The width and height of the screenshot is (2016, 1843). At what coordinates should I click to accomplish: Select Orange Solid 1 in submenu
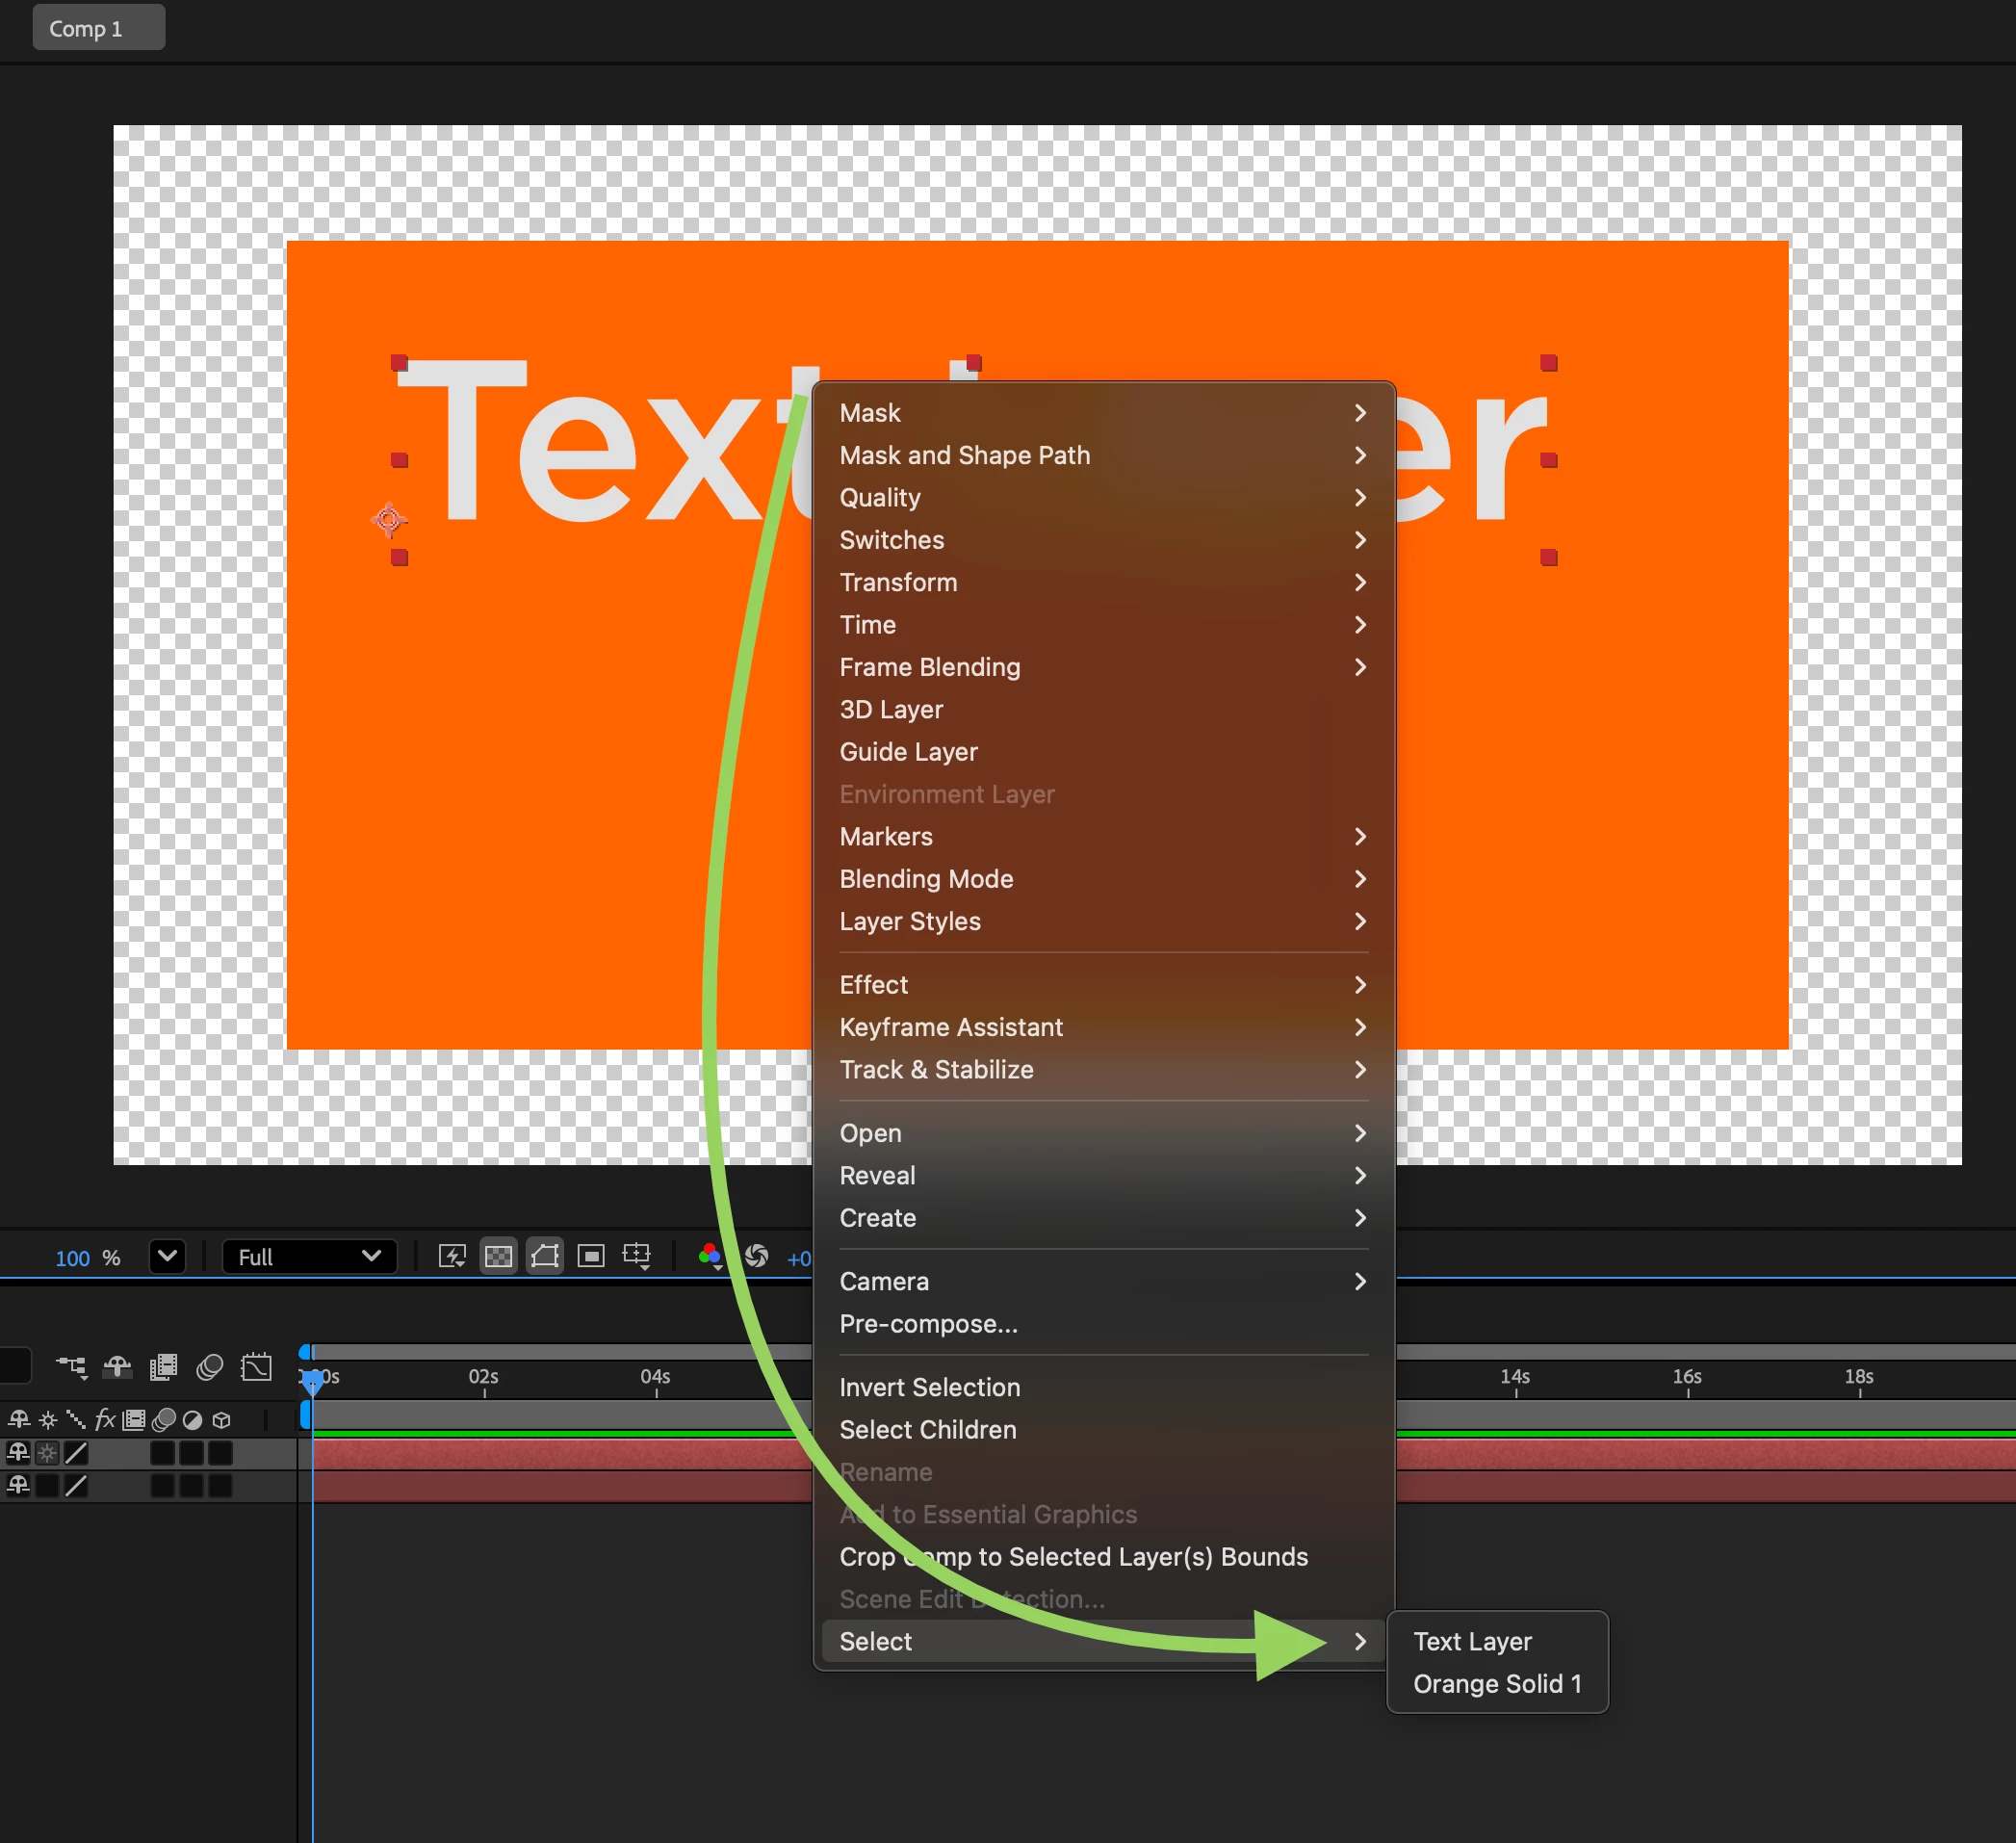click(x=1497, y=1684)
